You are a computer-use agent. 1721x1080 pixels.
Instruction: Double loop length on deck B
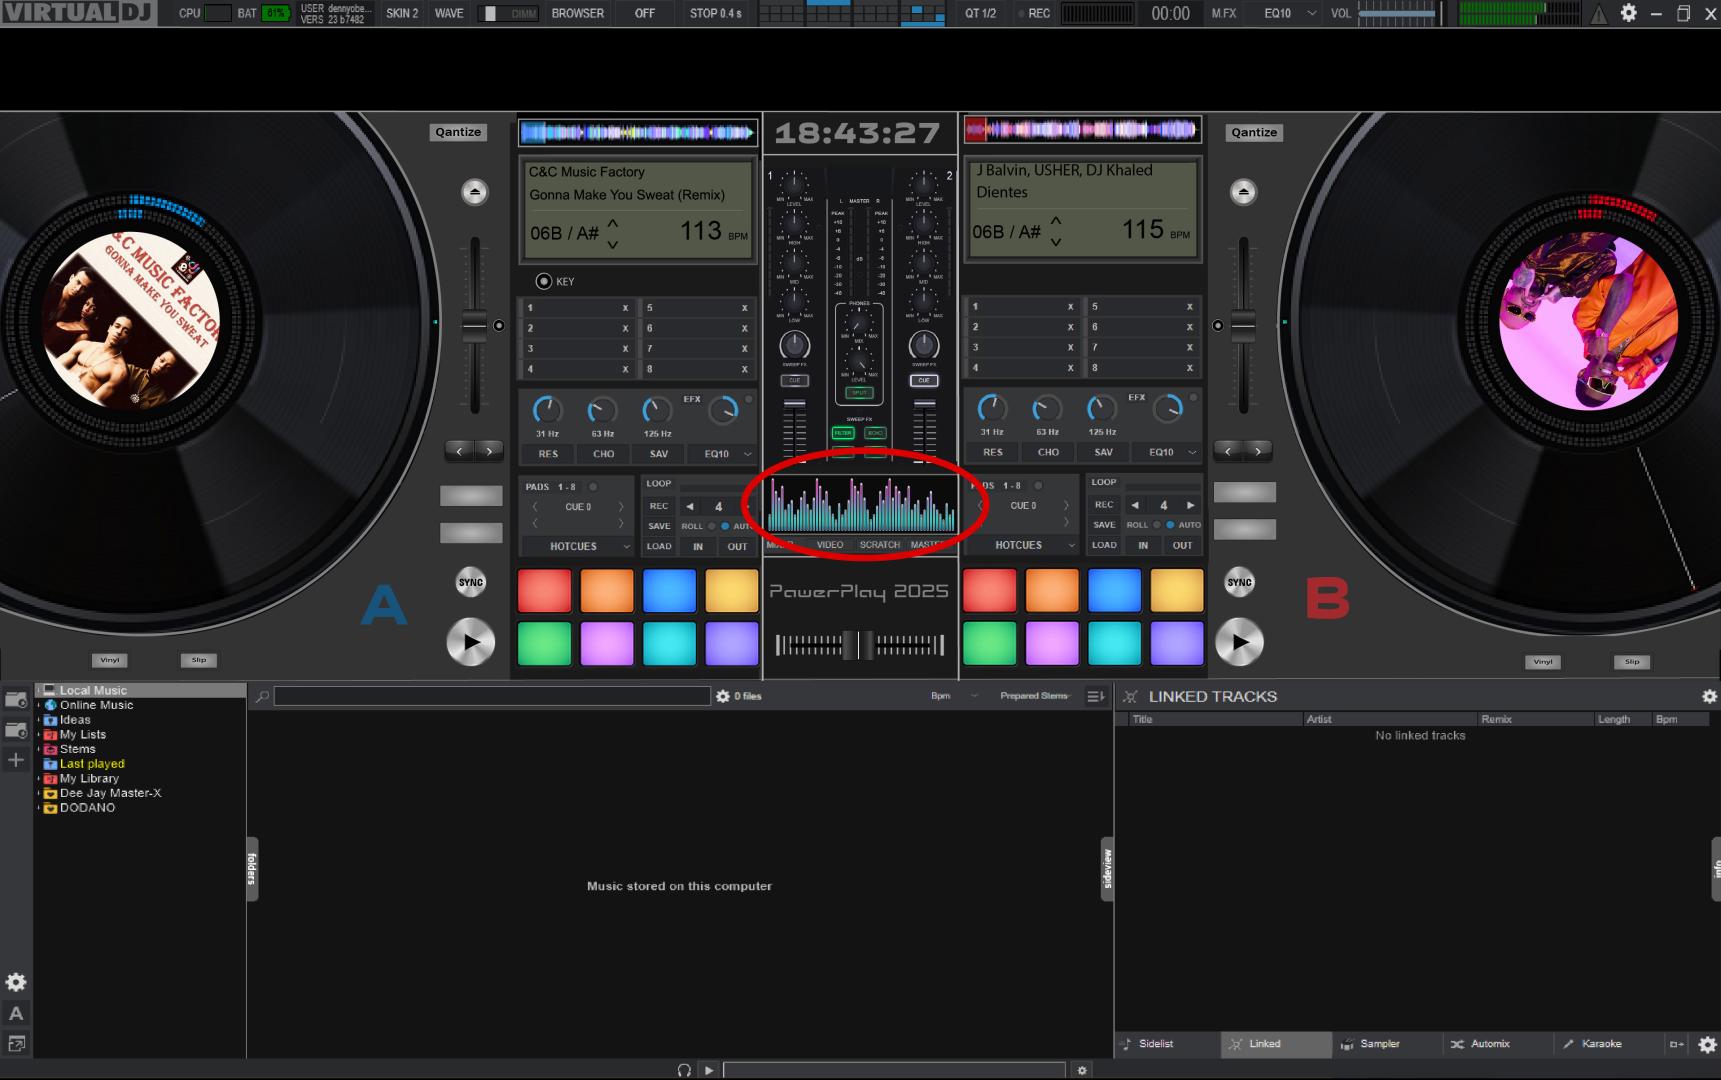pyautogui.click(x=1190, y=505)
